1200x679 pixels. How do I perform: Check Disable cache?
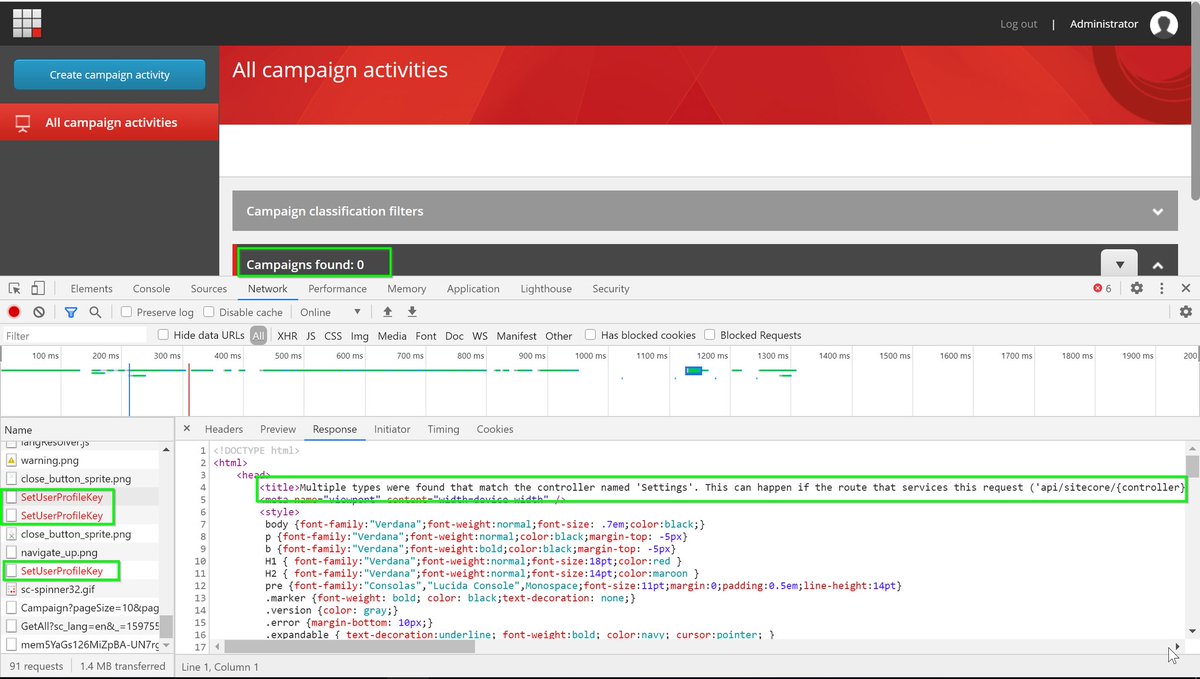pos(210,312)
